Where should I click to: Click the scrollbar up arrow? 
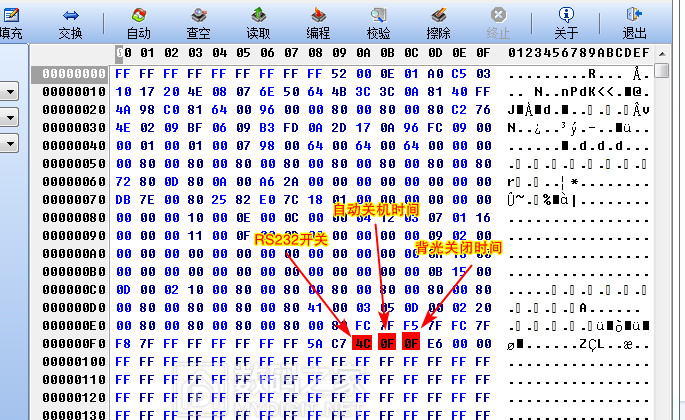click(663, 72)
